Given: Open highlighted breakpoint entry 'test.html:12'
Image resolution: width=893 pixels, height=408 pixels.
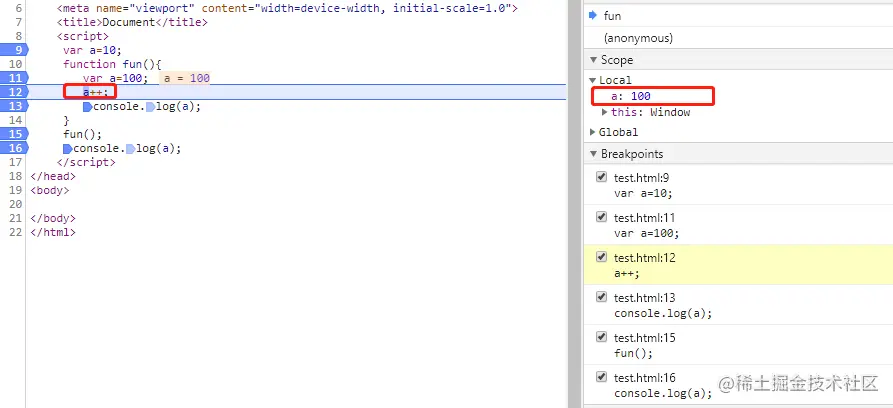Looking at the screenshot, I should pos(738,265).
